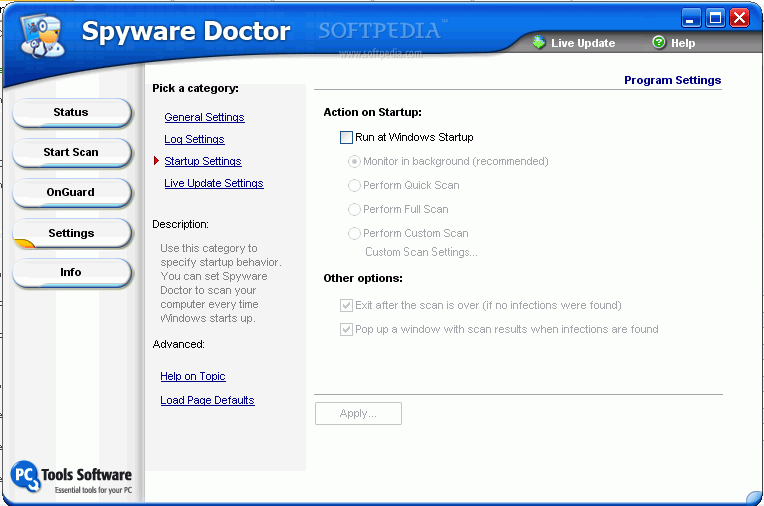
Task: Select Monitor in background radio option
Action: (x=354, y=161)
